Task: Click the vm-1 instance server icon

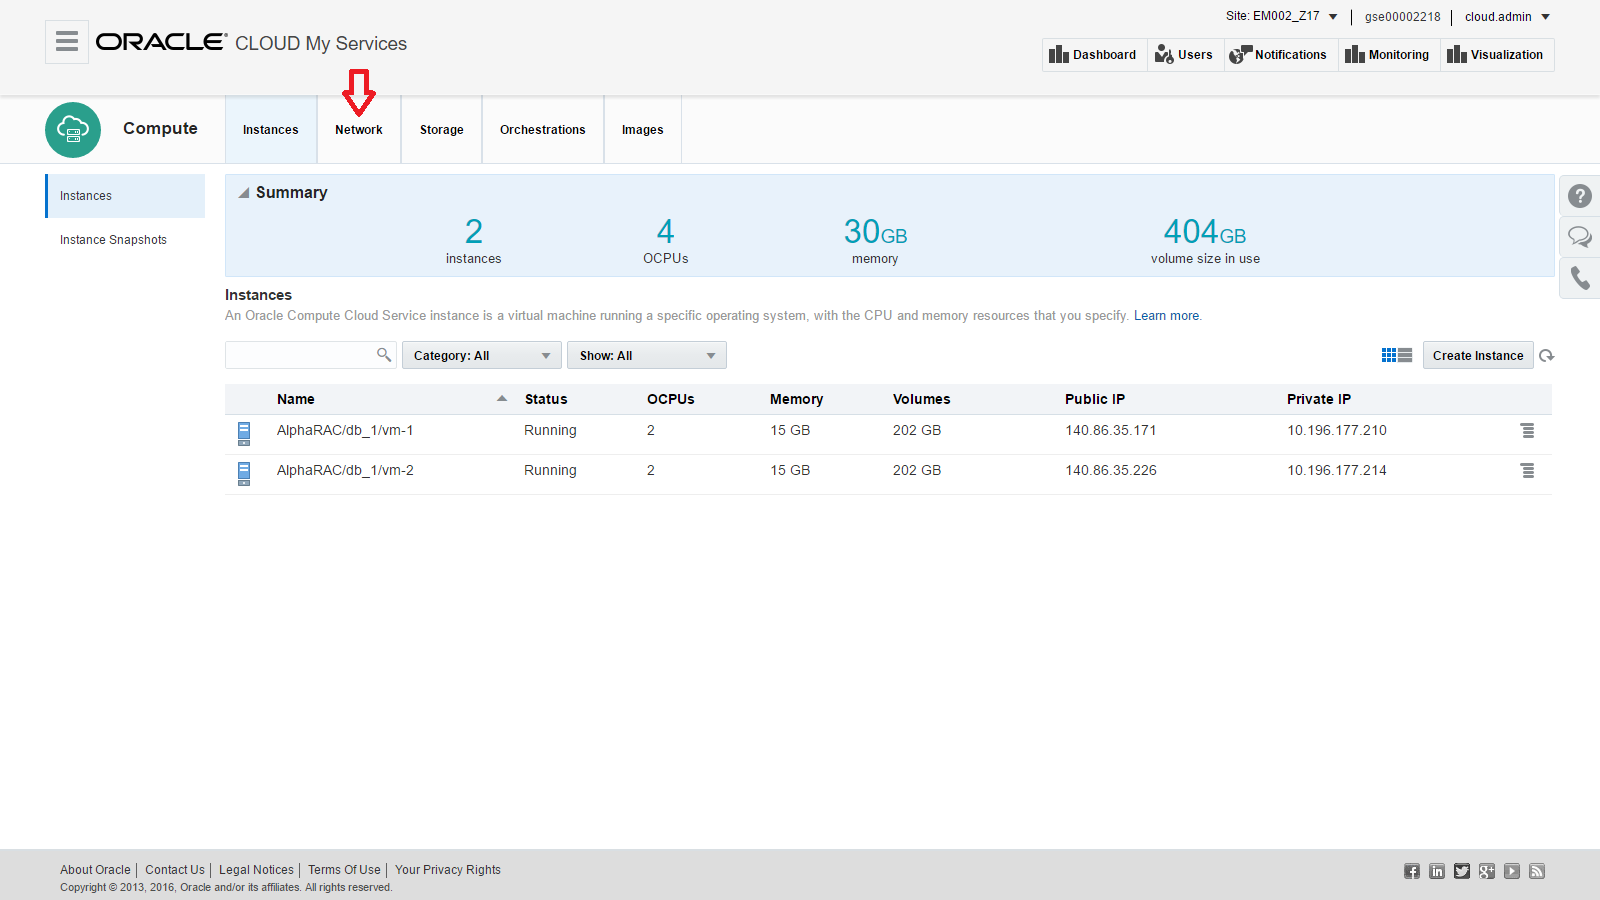Action: point(244,433)
